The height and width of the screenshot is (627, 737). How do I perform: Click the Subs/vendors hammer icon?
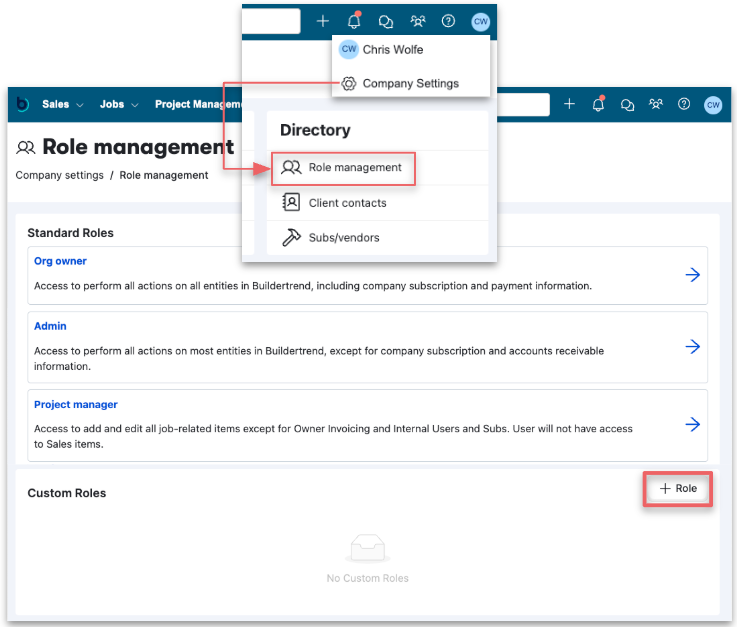pyautogui.click(x=291, y=237)
